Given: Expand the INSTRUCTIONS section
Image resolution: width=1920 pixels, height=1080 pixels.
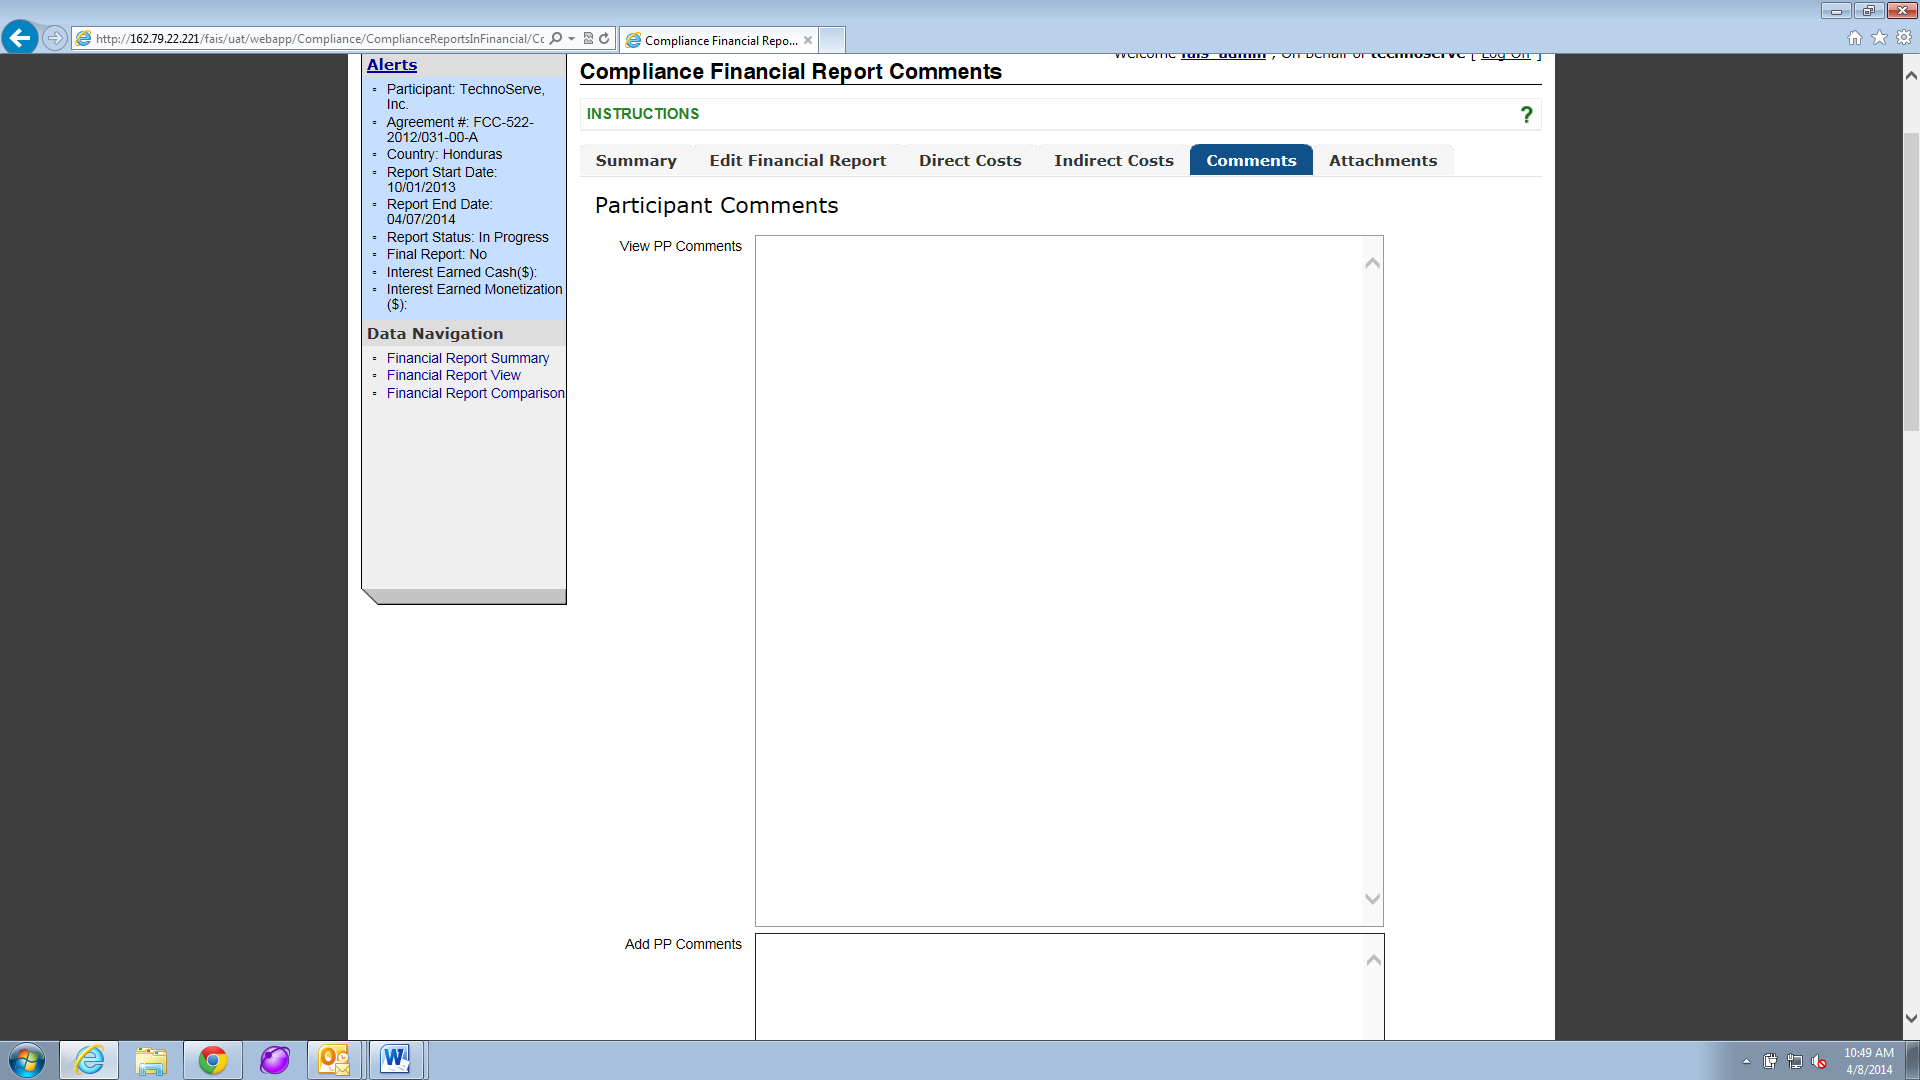Looking at the screenshot, I should [643, 114].
